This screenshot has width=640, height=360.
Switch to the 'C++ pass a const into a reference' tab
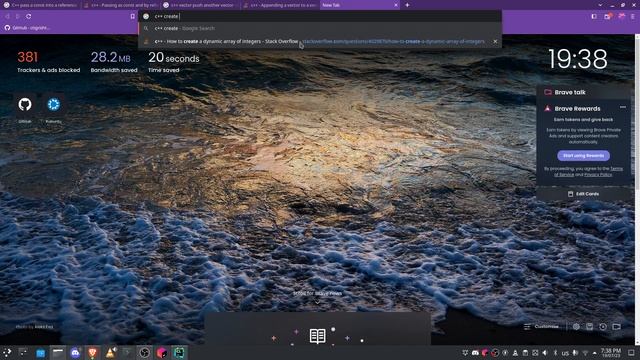pos(40,5)
